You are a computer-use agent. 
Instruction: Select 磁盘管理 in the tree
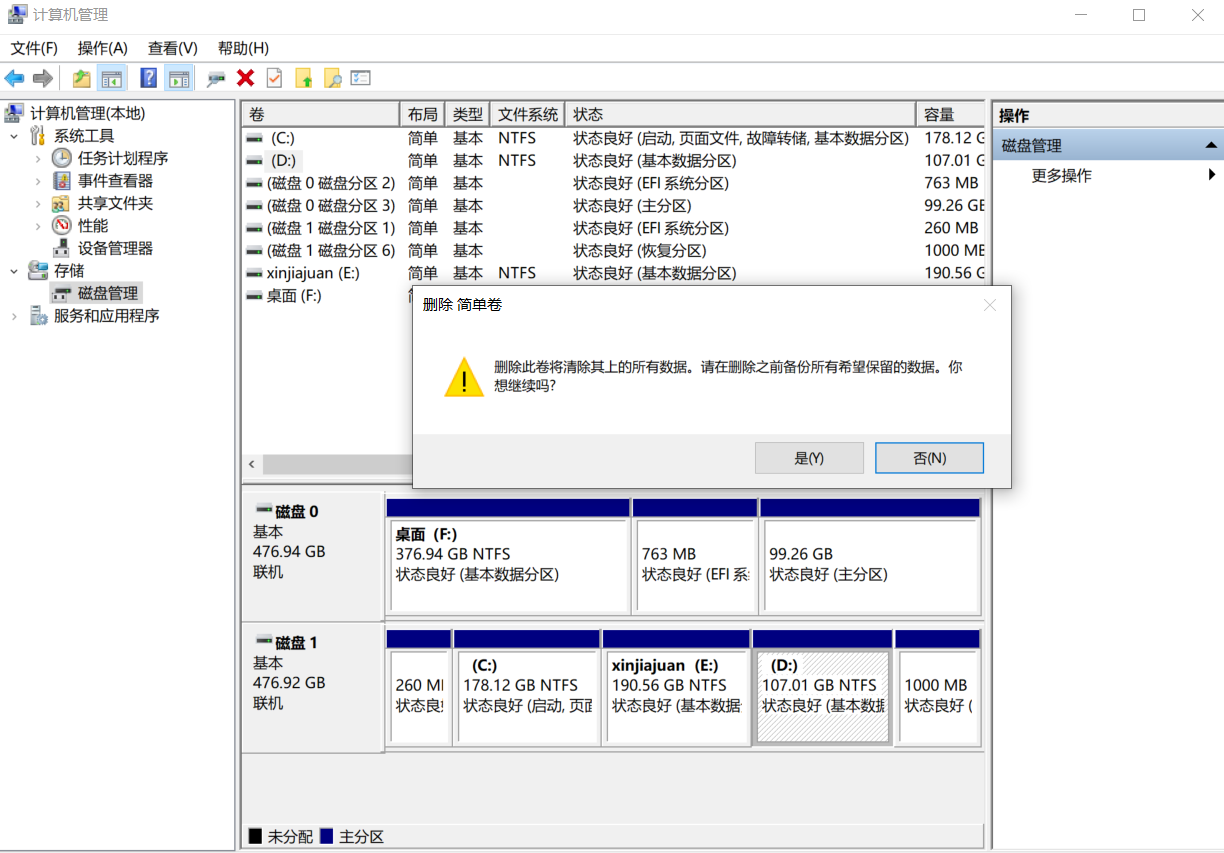click(108, 293)
